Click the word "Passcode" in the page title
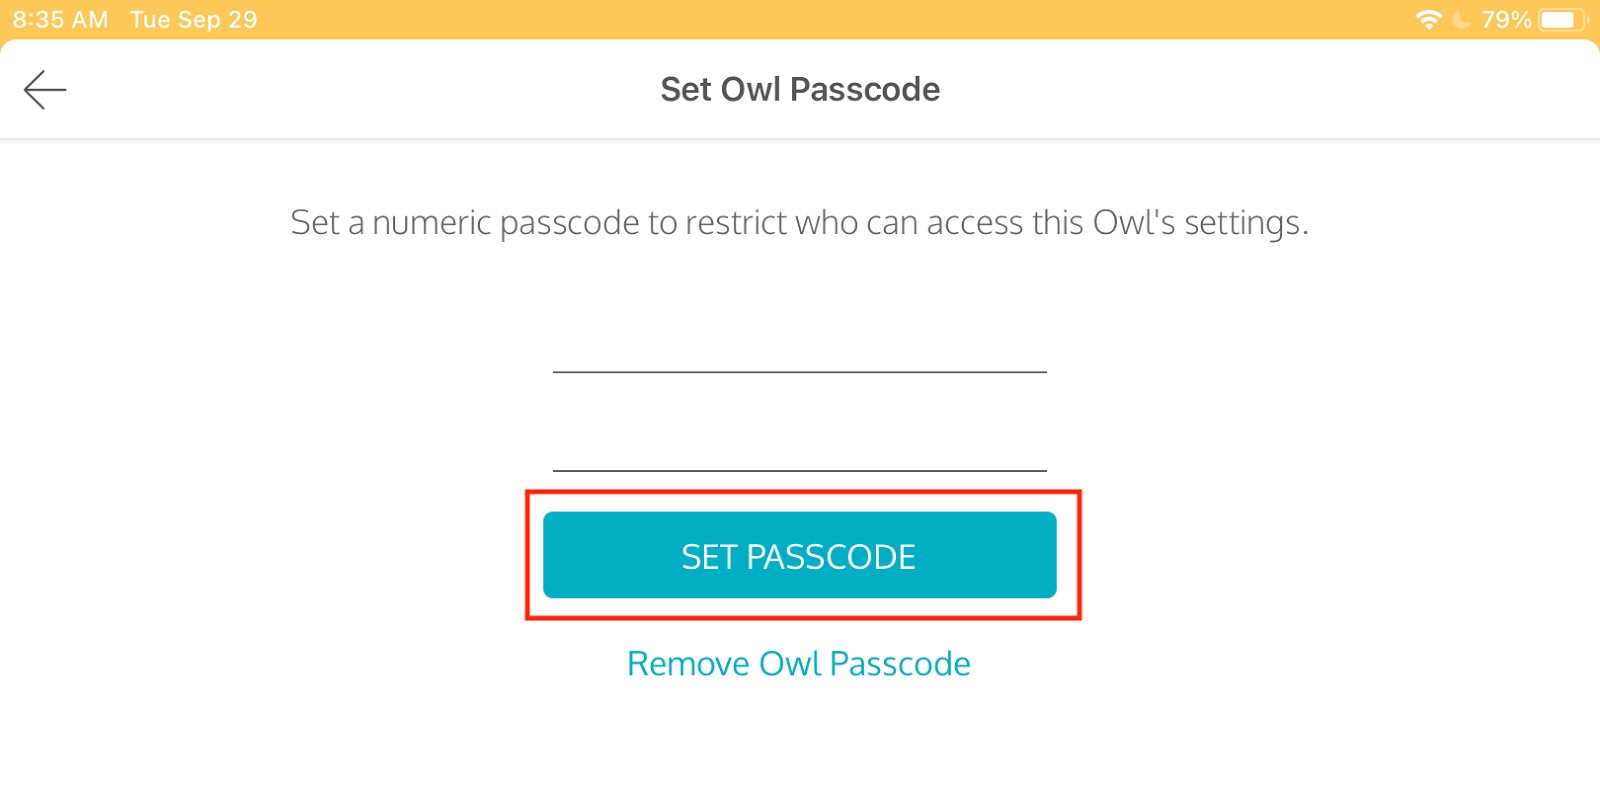Viewport: 1600px width, 788px height. pos(865,90)
